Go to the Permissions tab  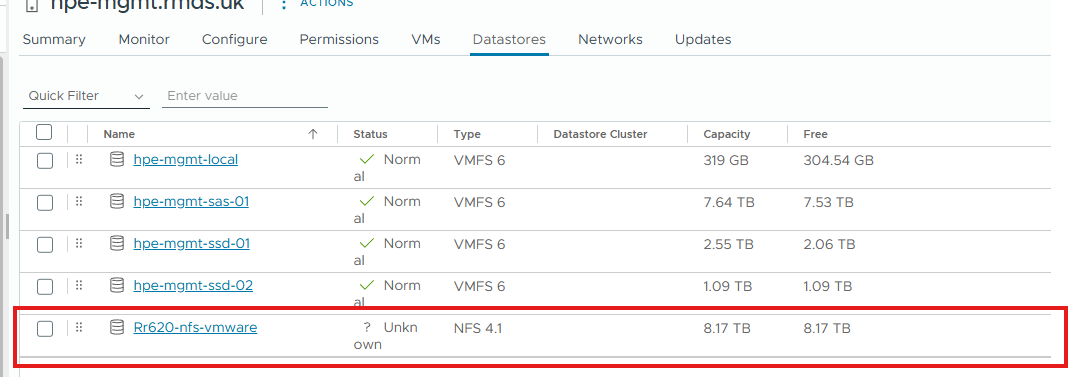tap(339, 40)
